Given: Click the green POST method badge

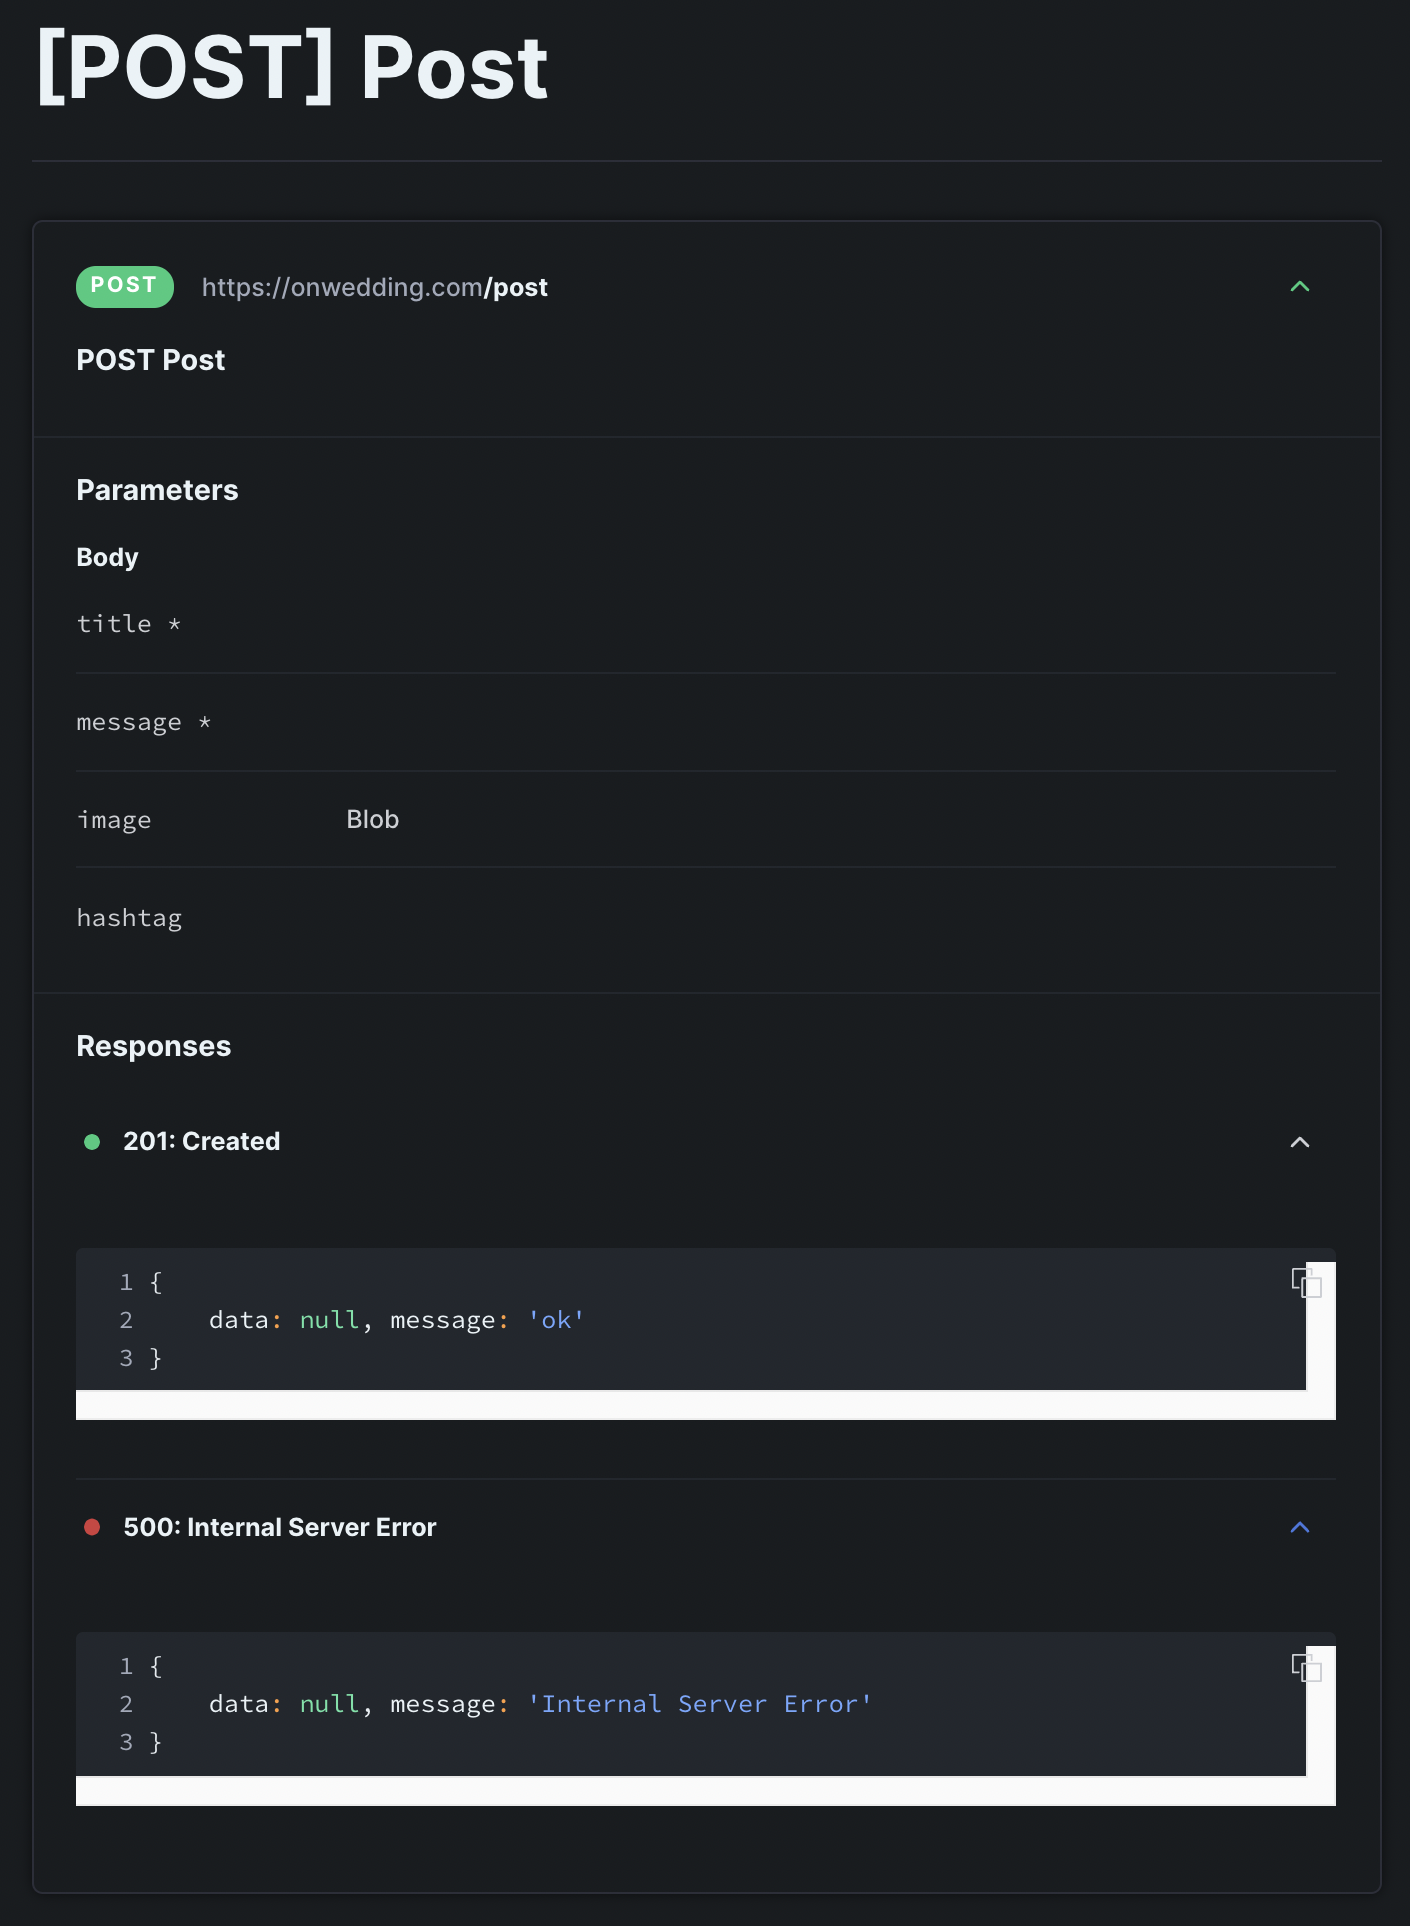Looking at the screenshot, I should 125,286.
